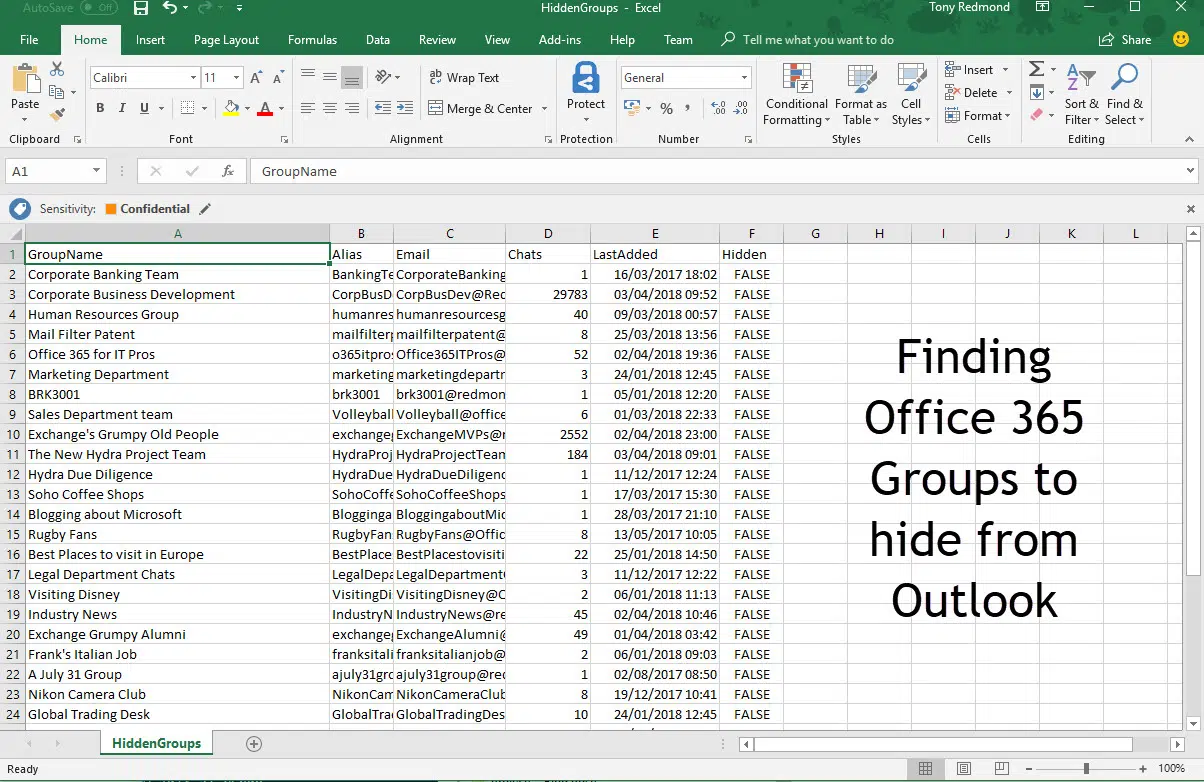Toggle Wrap Text
The height and width of the screenshot is (782, 1204).
[464, 77]
